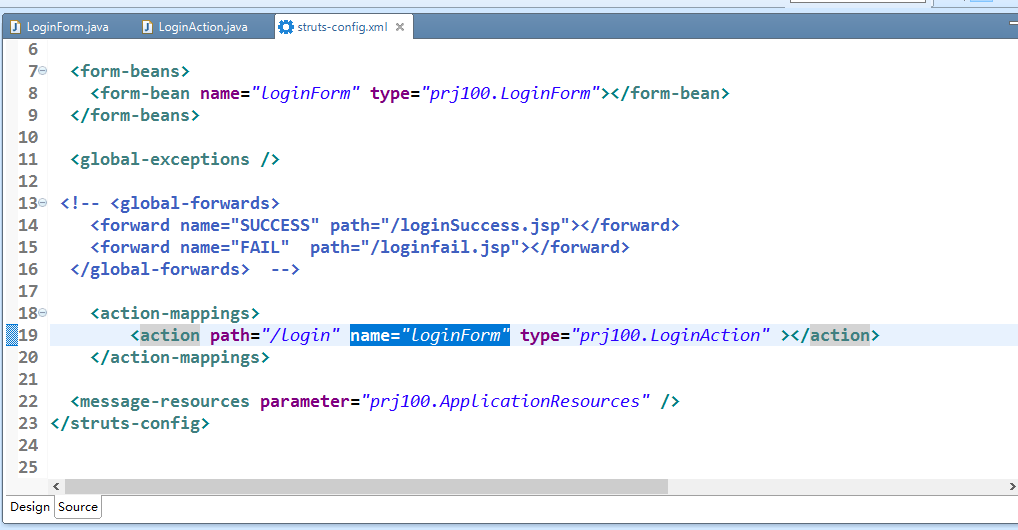
Task: Open the Design view tab
Action: point(30,507)
